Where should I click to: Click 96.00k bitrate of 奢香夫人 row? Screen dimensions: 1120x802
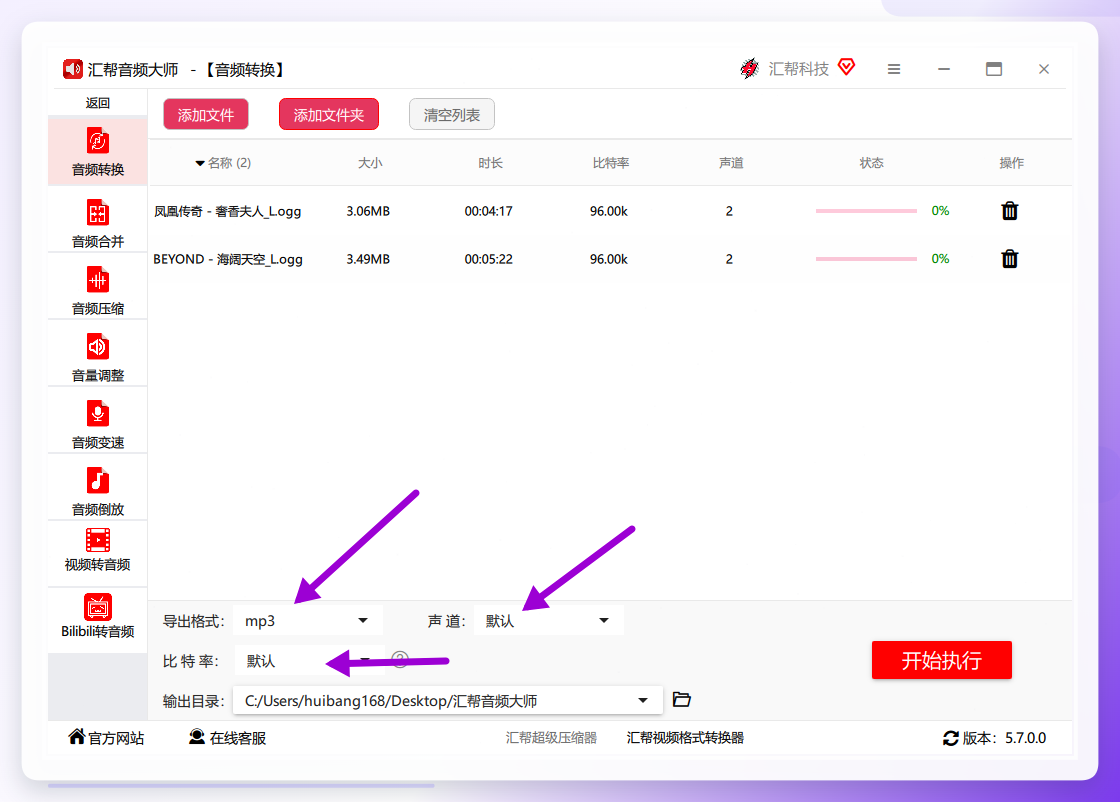tap(609, 211)
